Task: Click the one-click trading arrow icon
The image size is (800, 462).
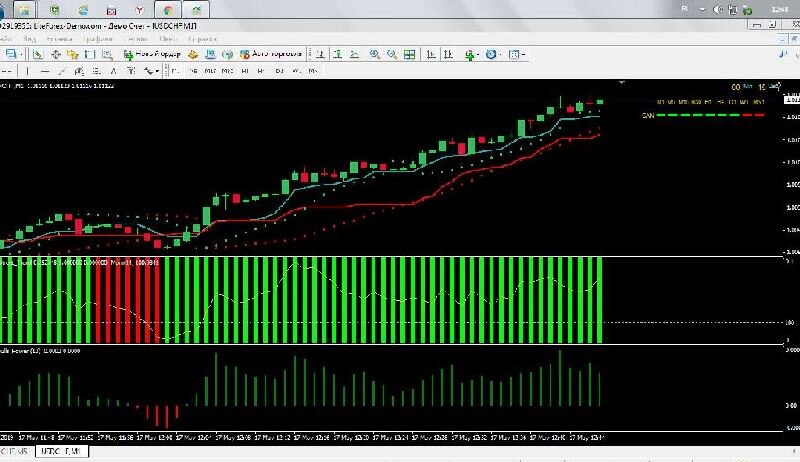Action: tap(776, 86)
